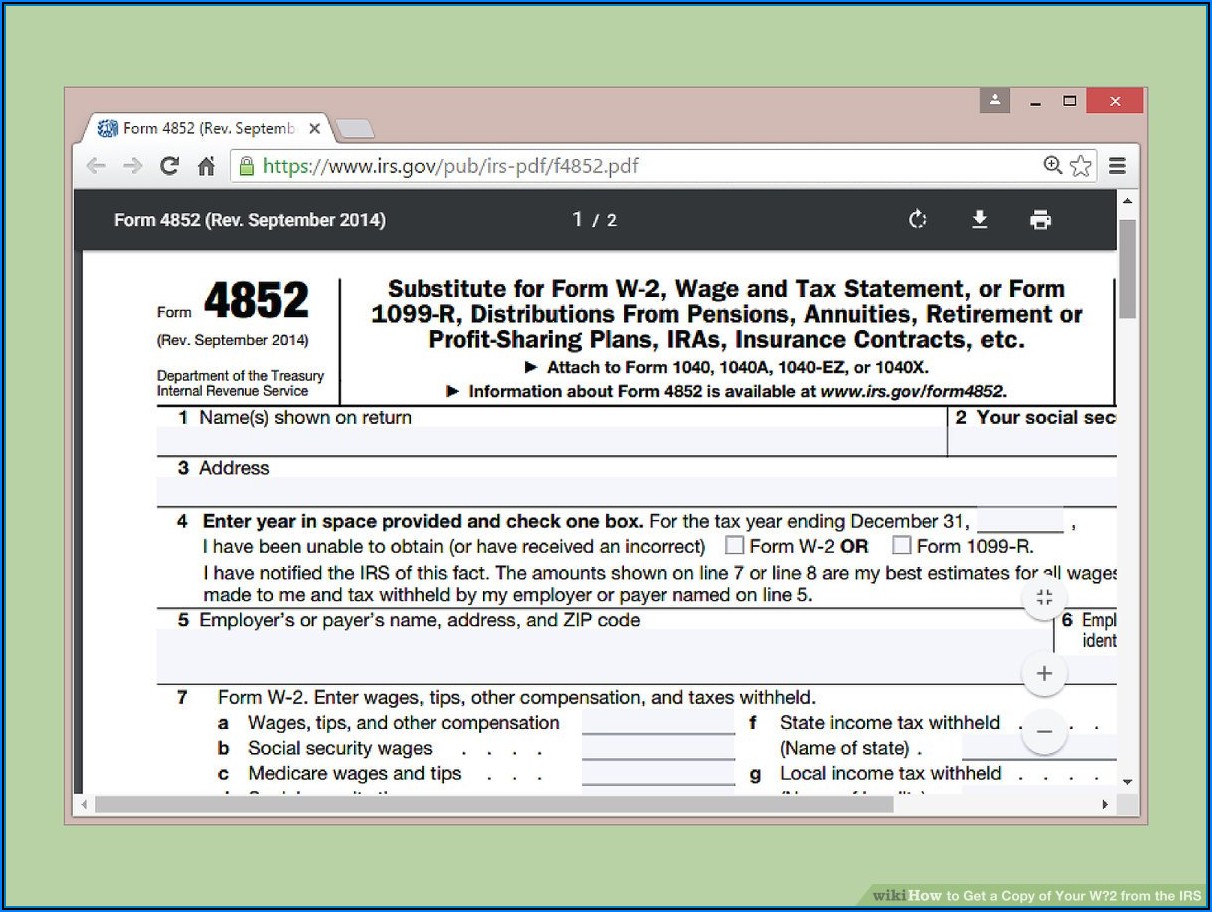
Task: Print the Form 4852 PDF
Action: click(1040, 219)
